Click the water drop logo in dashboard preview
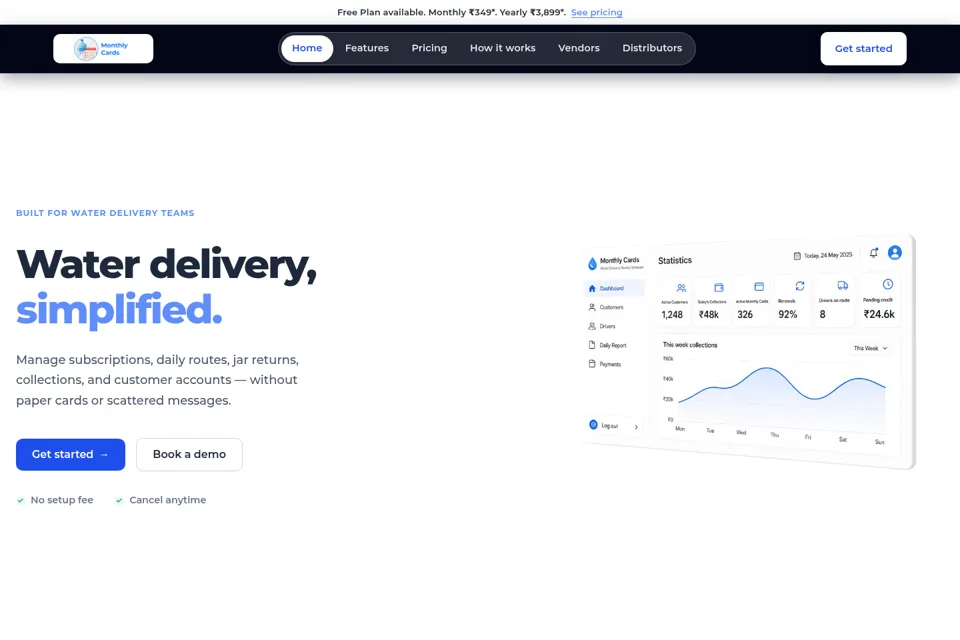960x640 pixels. [592, 264]
